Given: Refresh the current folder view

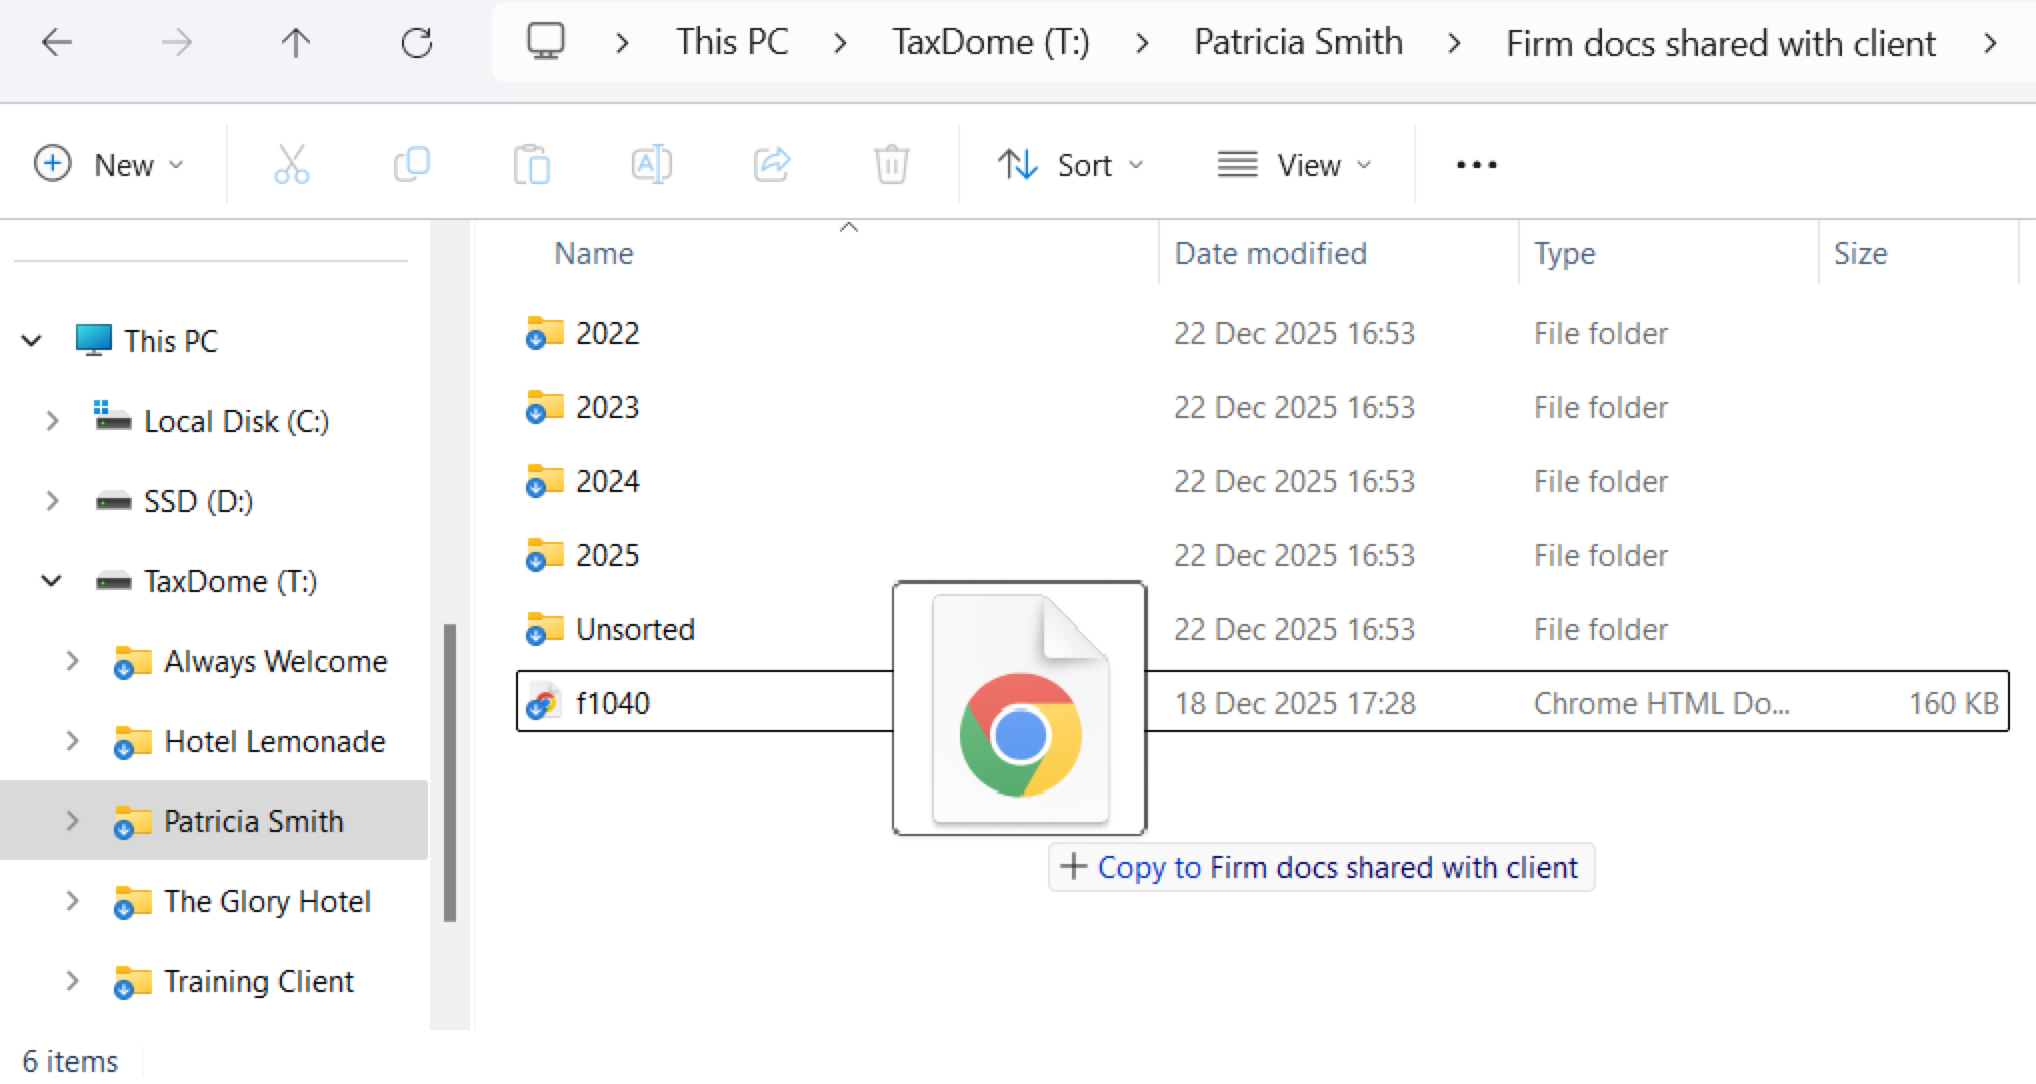Looking at the screenshot, I should (x=416, y=43).
